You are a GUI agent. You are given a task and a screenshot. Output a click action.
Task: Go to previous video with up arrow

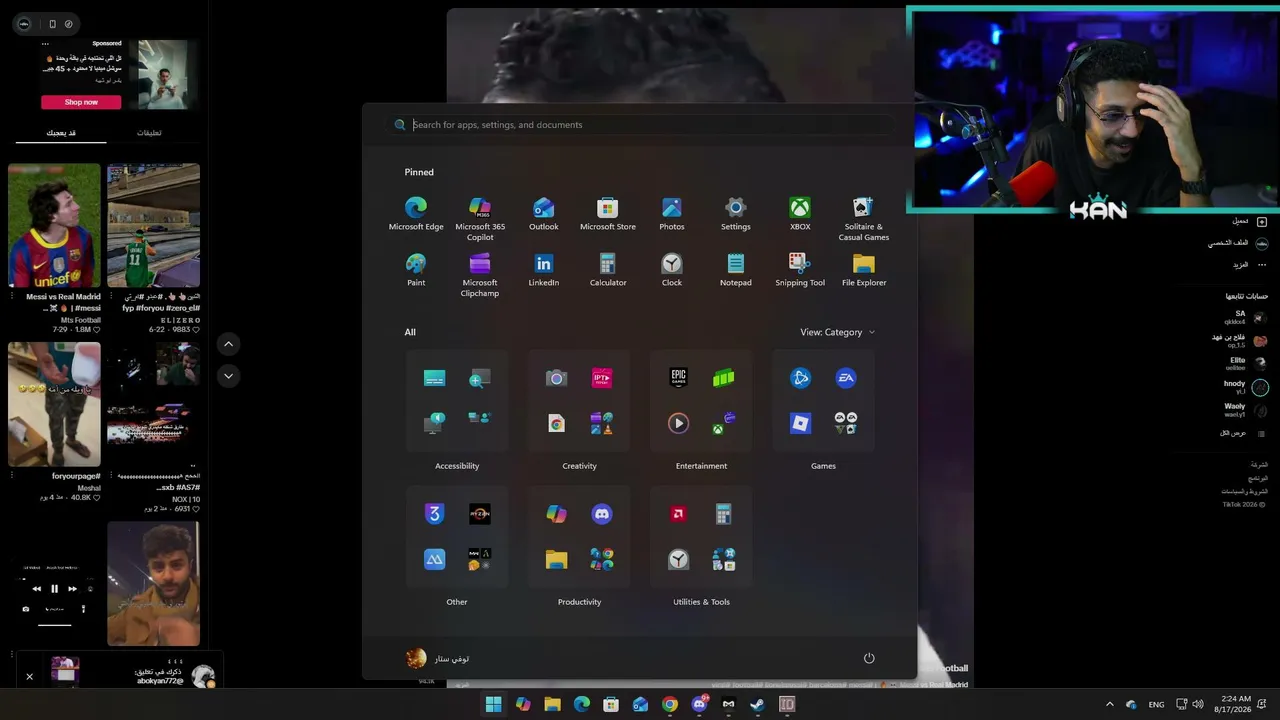(229, 344)
